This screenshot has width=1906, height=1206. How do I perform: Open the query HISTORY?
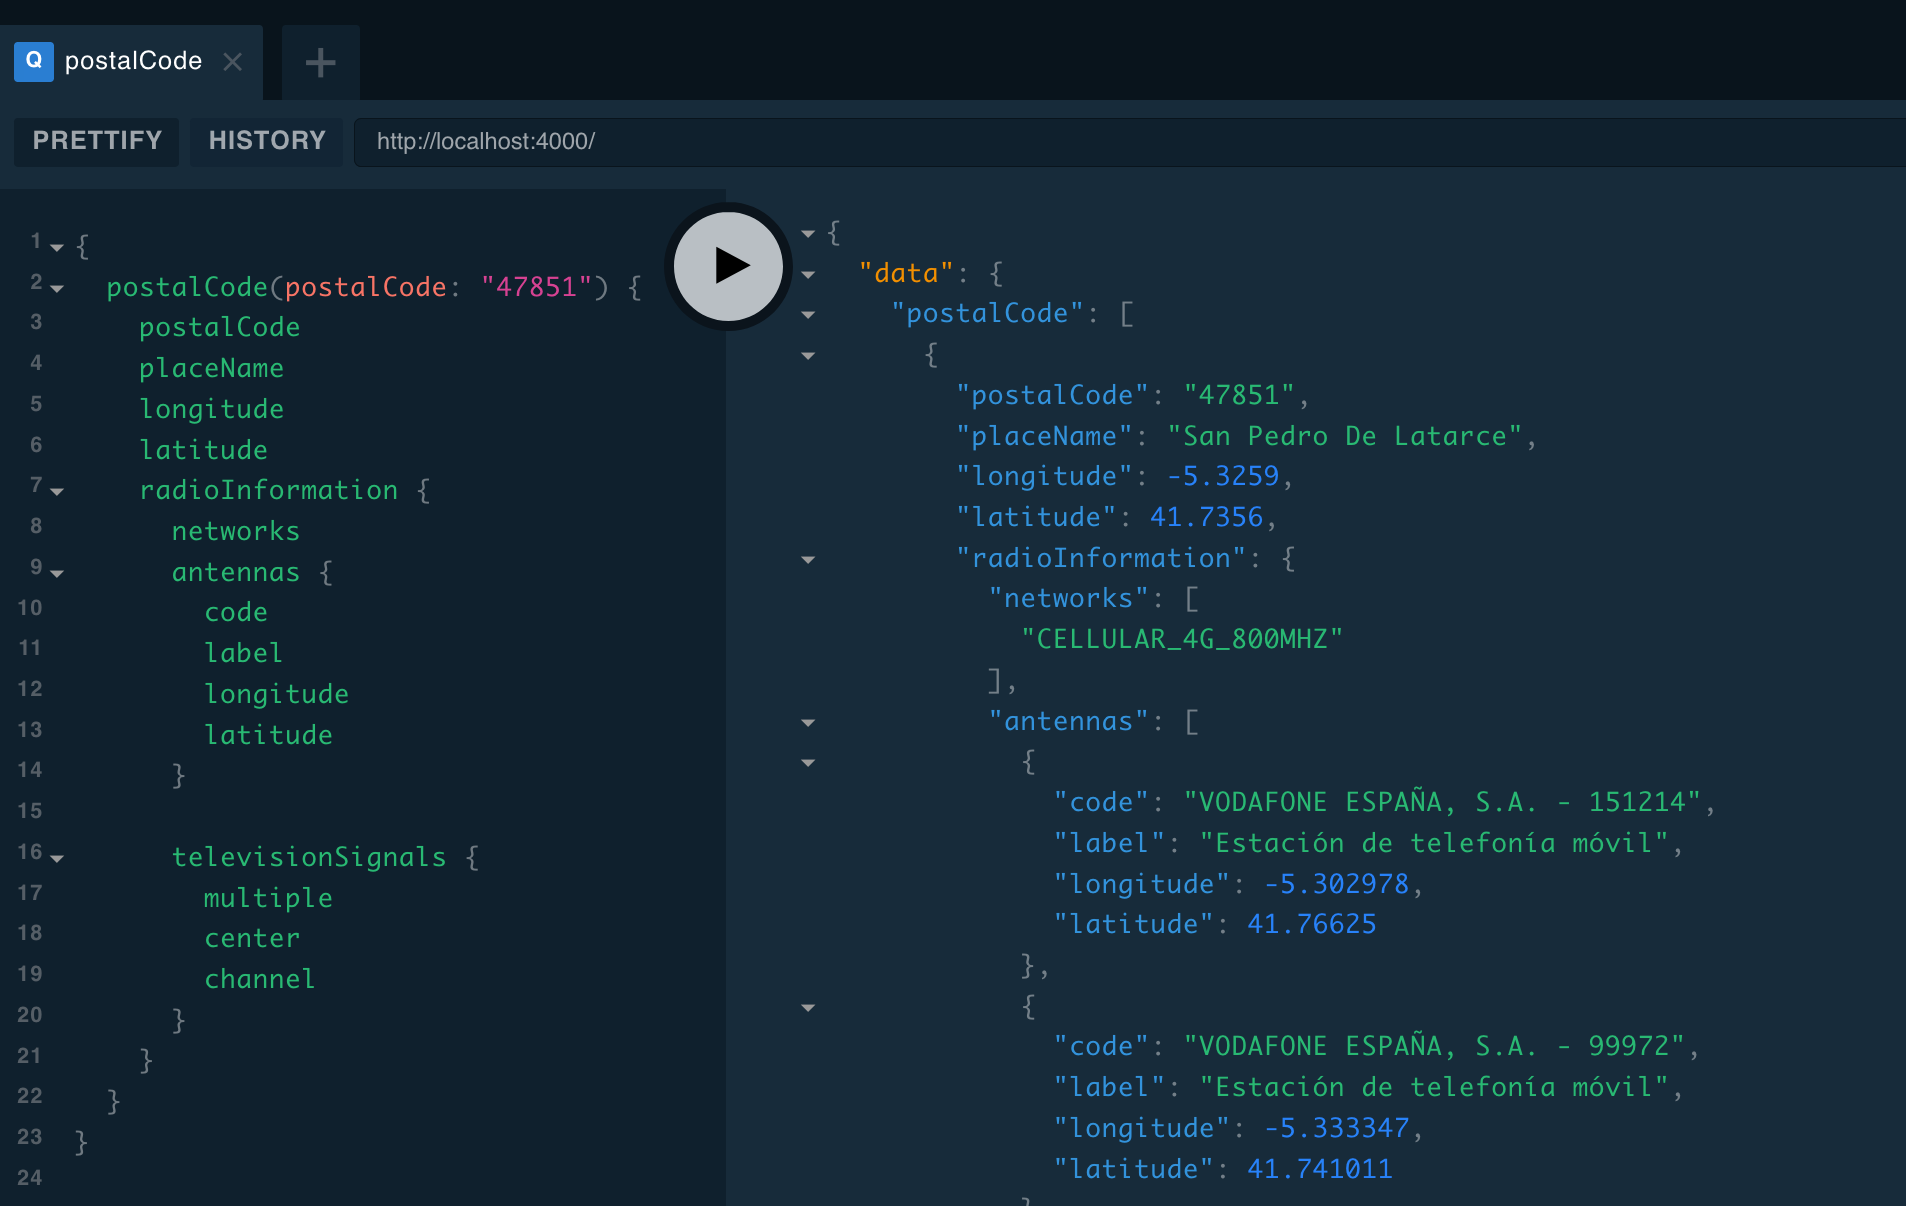tap(266, 140)
